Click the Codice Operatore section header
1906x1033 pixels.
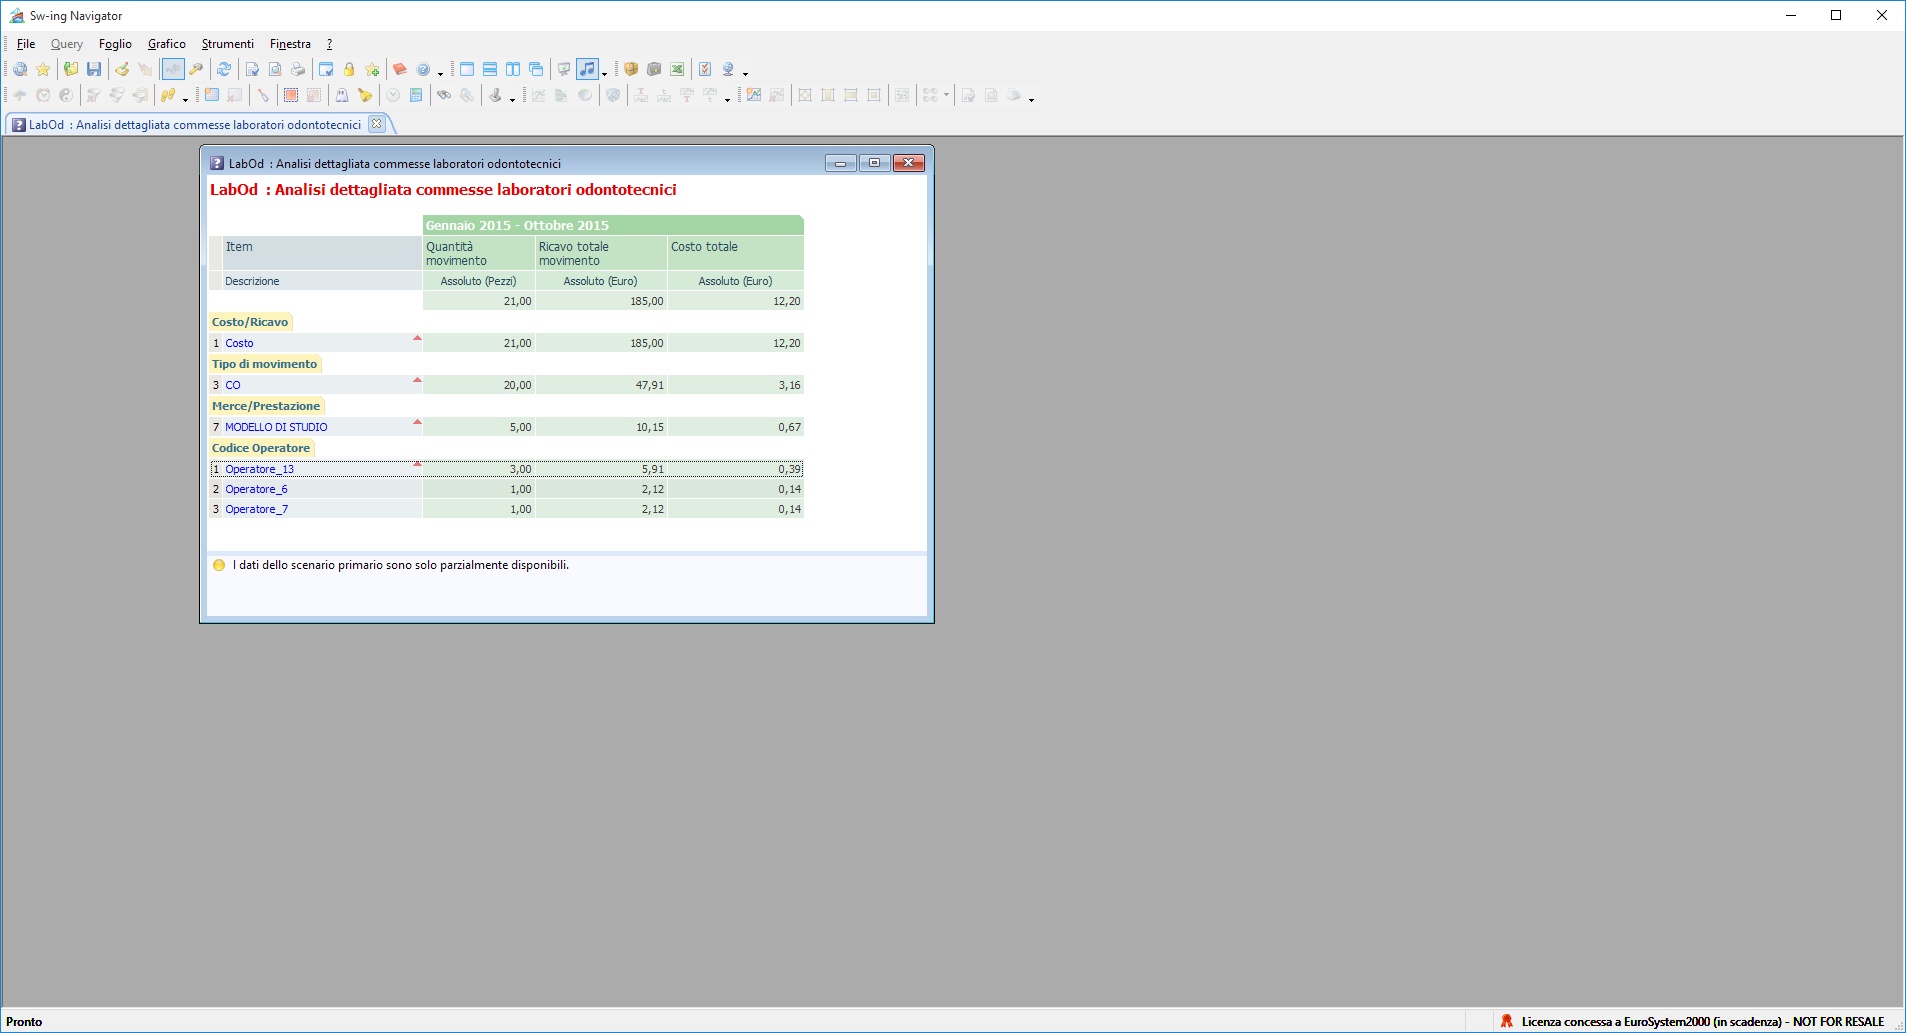point(261,448)
